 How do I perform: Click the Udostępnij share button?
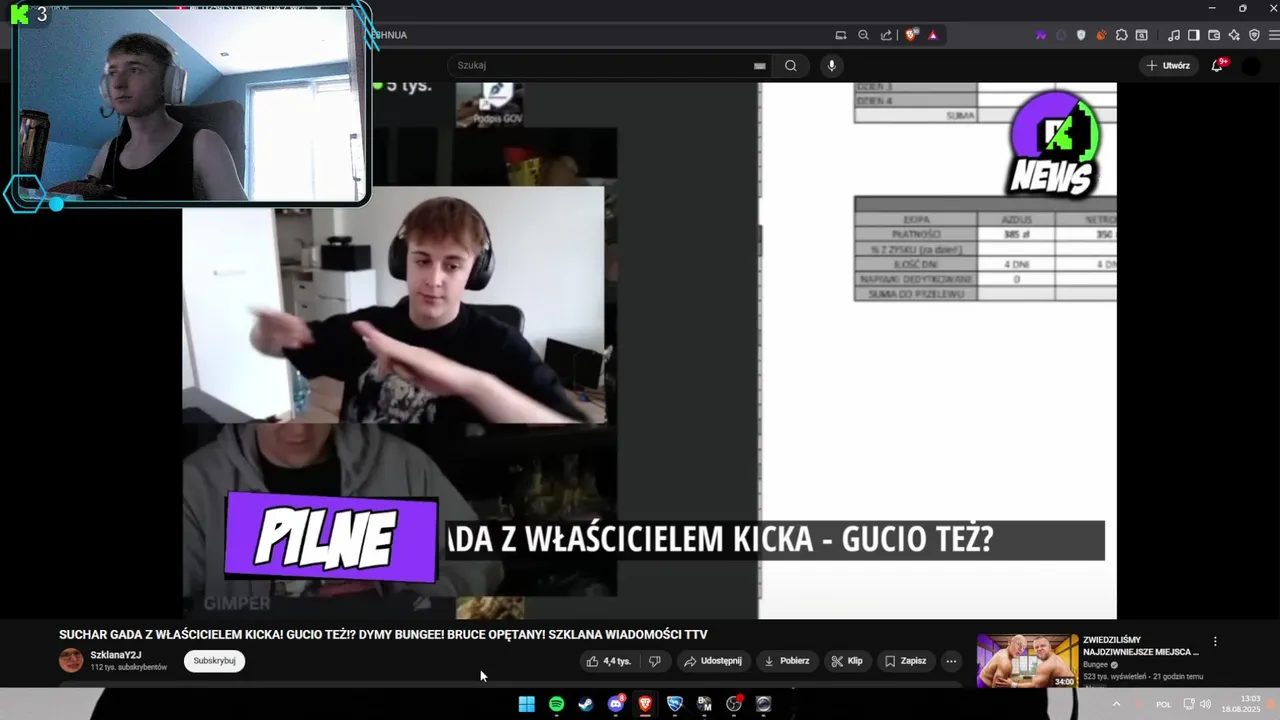click(713, 661)
